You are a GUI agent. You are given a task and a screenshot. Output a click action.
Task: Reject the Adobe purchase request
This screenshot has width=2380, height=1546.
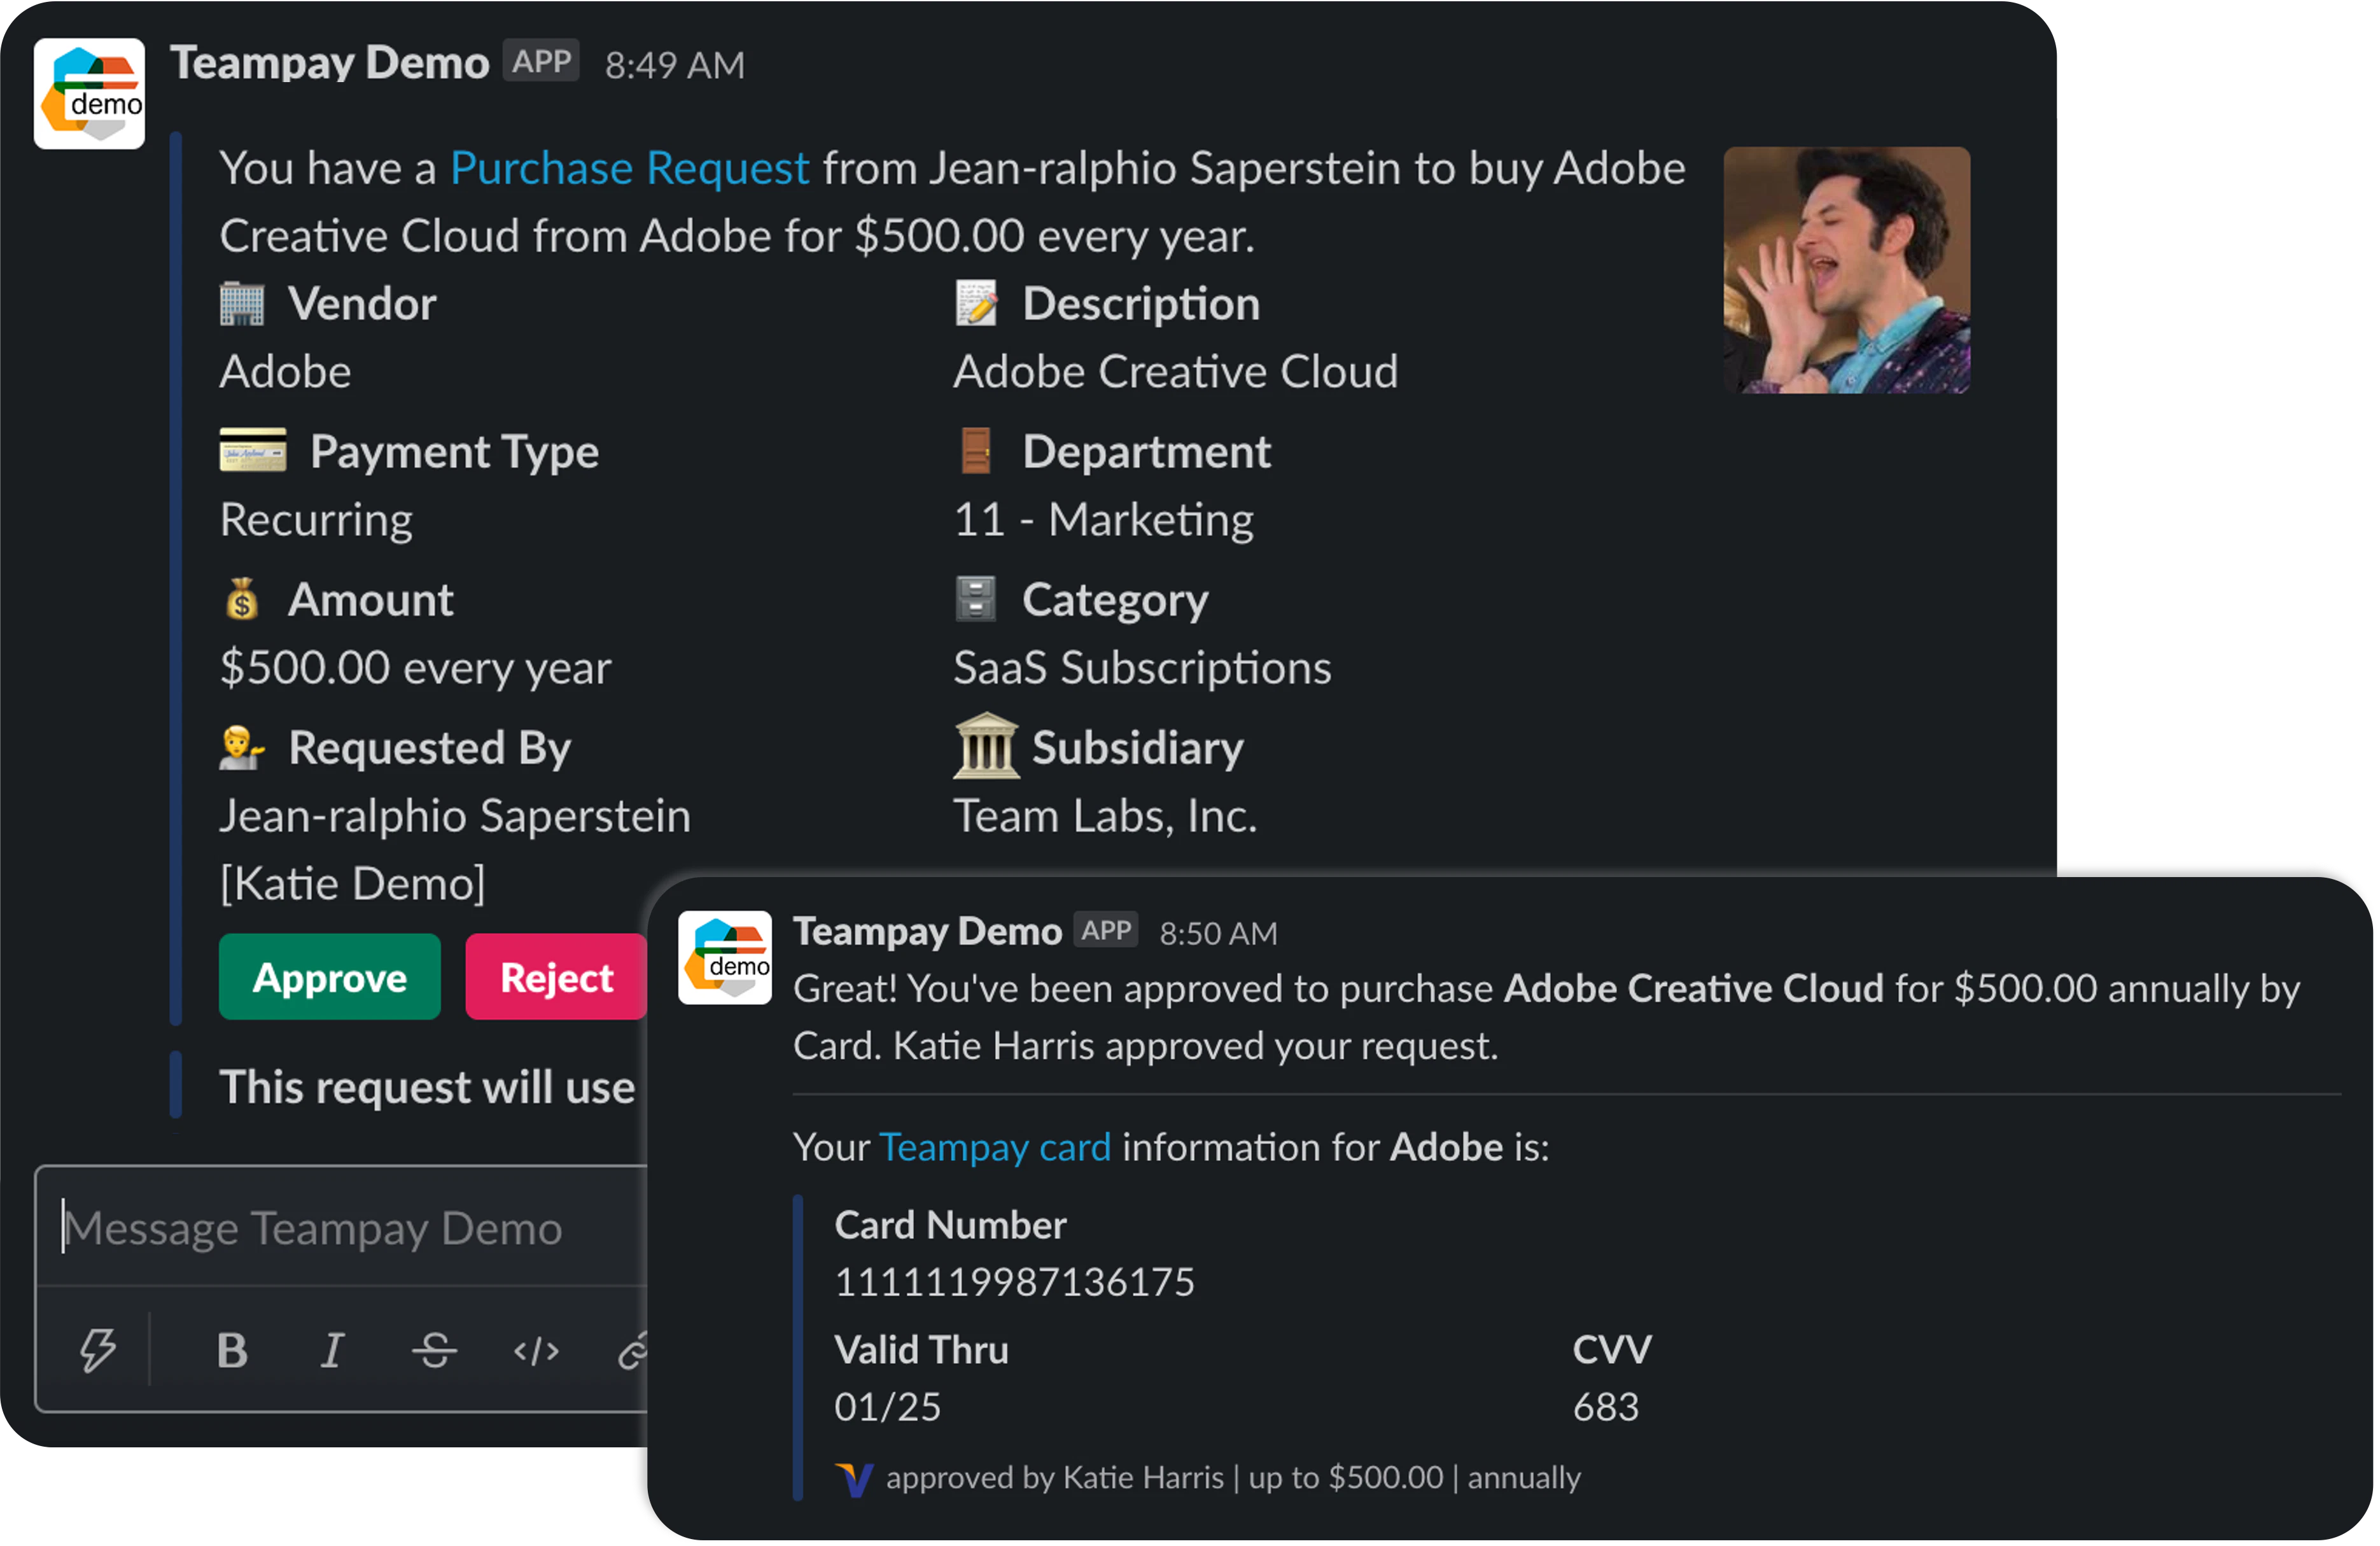(x=556, y=977)
